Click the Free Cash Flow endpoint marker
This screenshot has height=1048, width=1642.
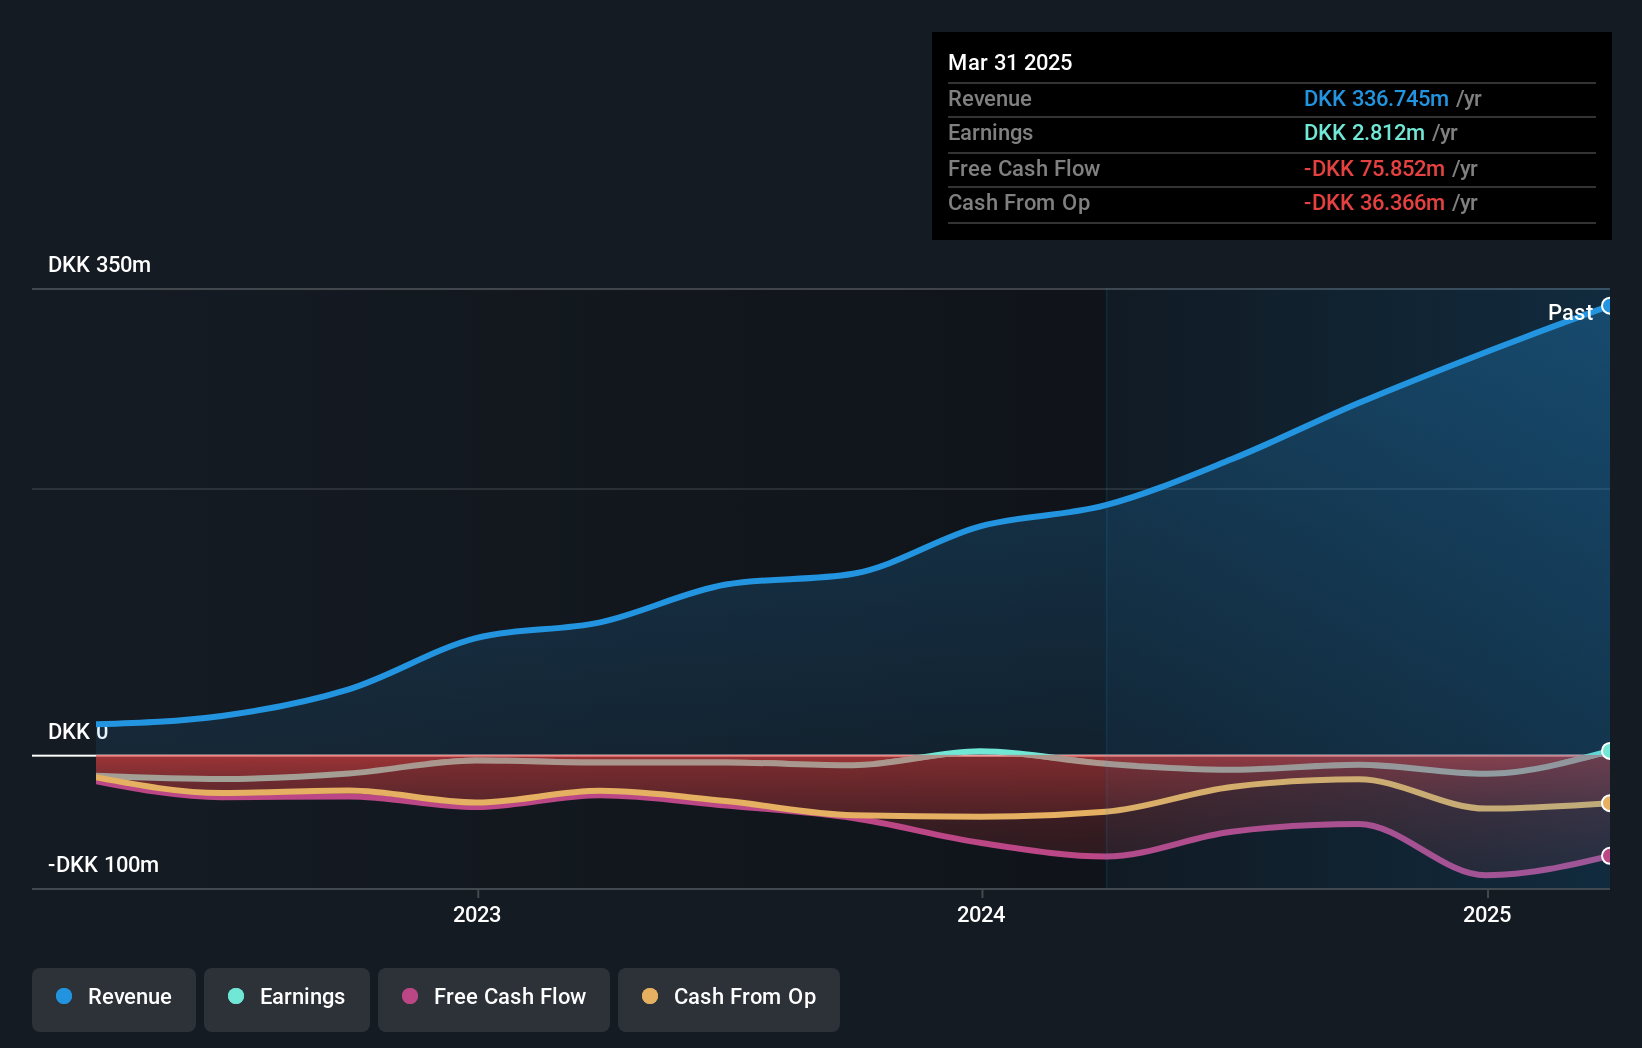(1607, 856)
